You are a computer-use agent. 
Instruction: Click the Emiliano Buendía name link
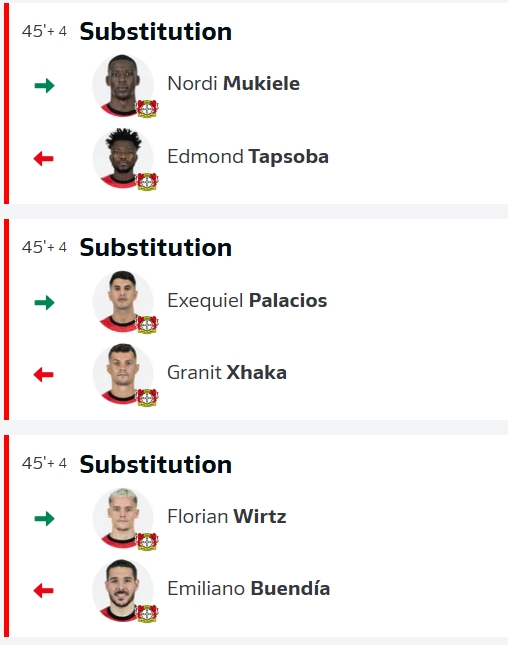[x=248, y=588]
